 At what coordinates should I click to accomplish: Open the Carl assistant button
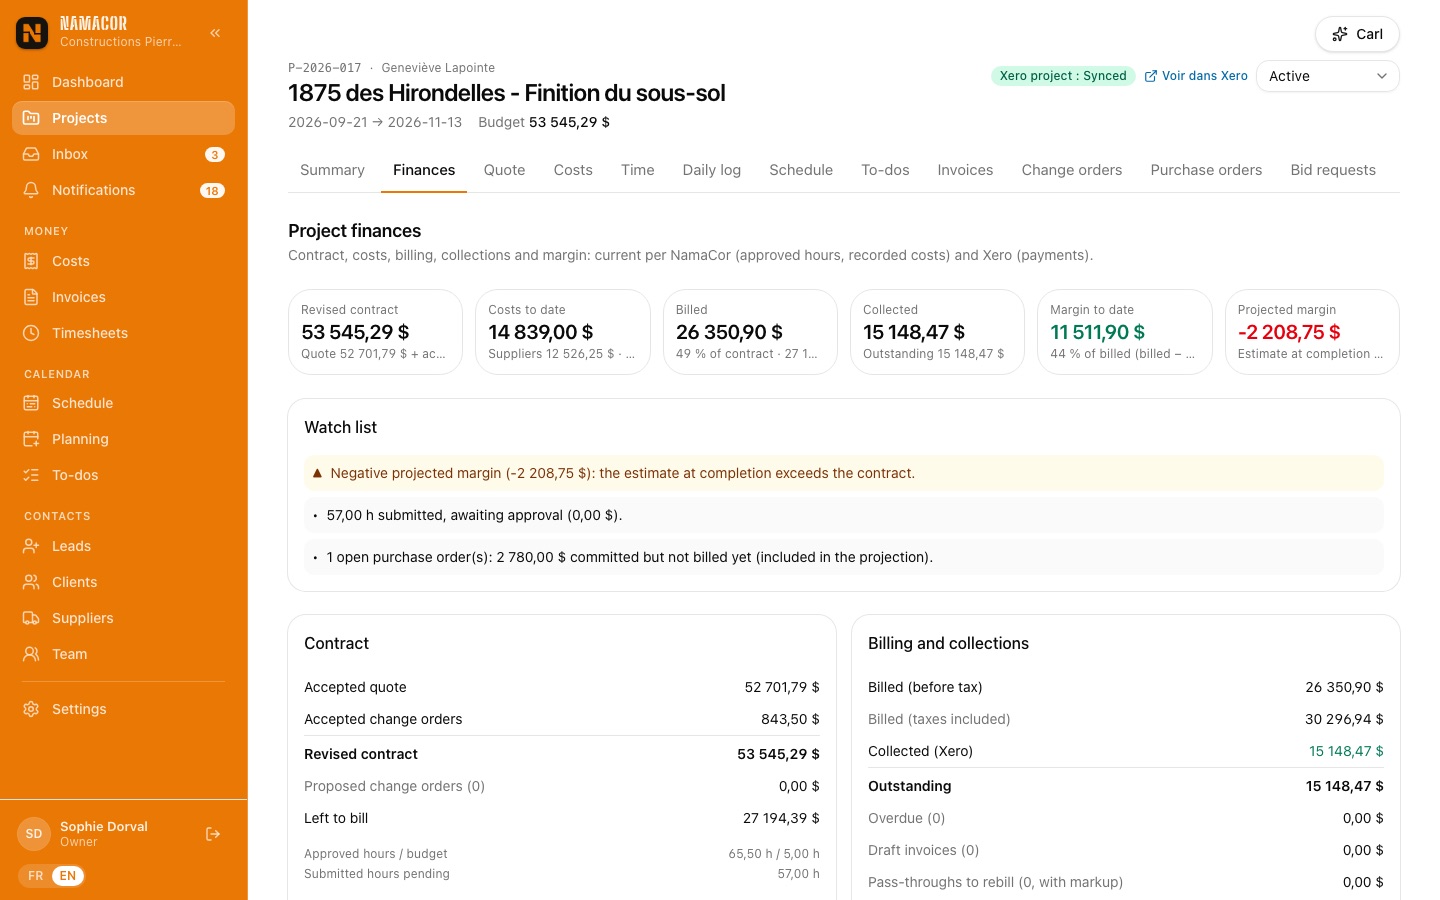point(1357,34)
